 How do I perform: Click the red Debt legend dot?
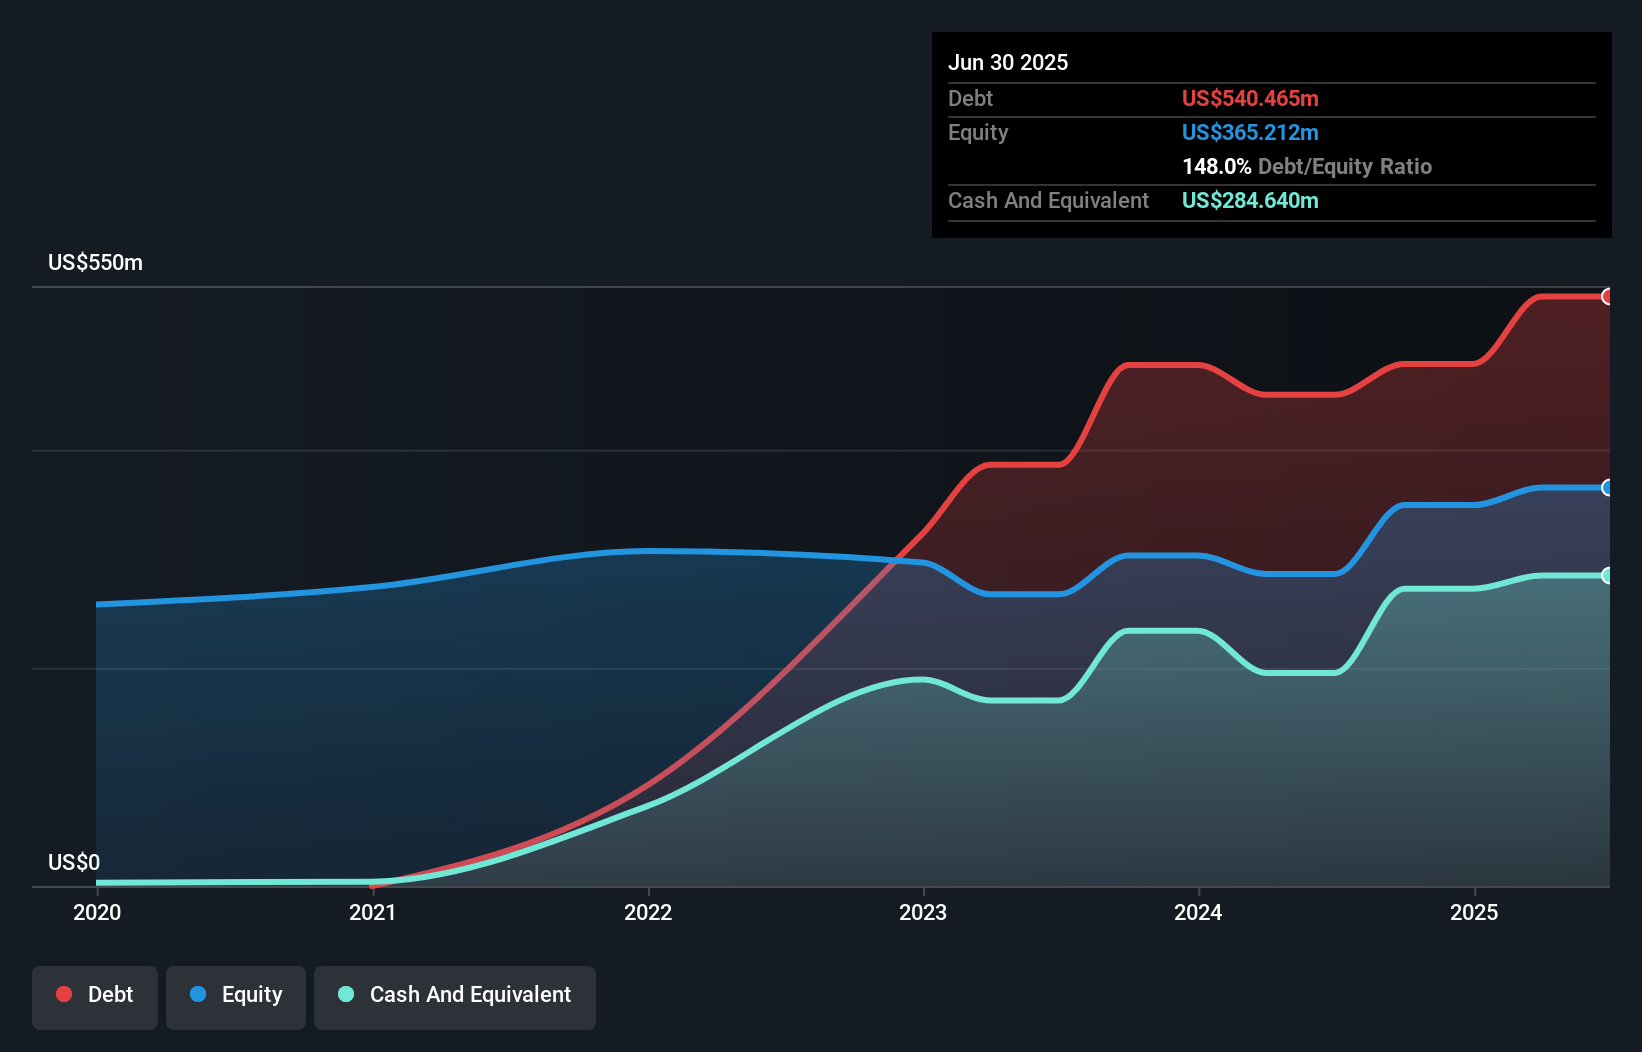(62, 994)
